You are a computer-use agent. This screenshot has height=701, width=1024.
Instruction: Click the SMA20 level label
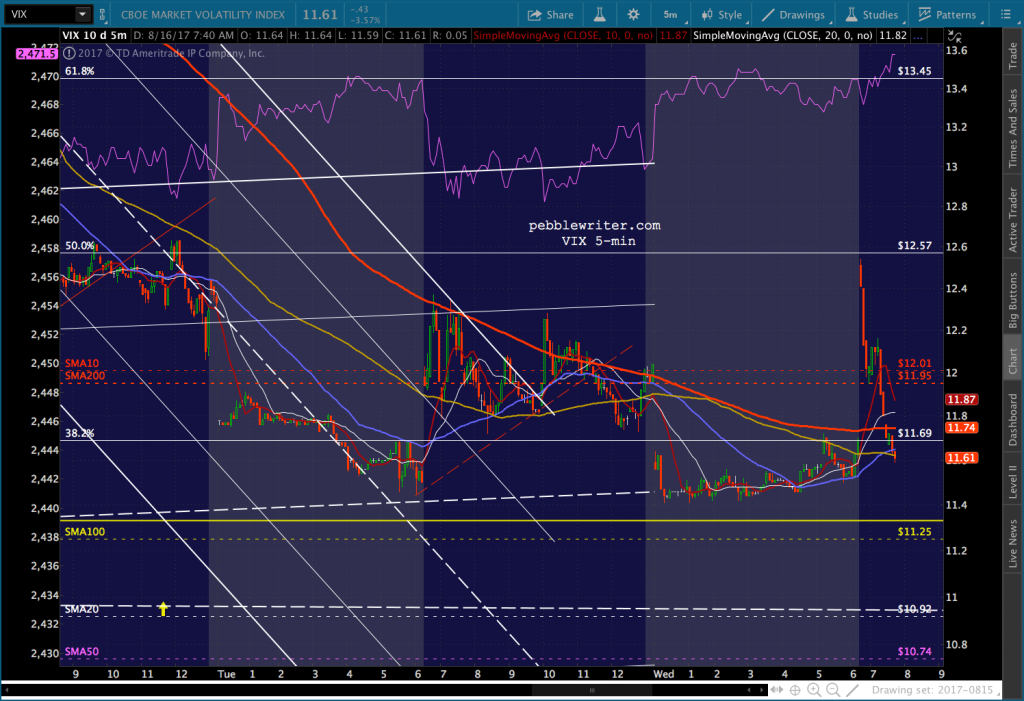pos(82,610)
